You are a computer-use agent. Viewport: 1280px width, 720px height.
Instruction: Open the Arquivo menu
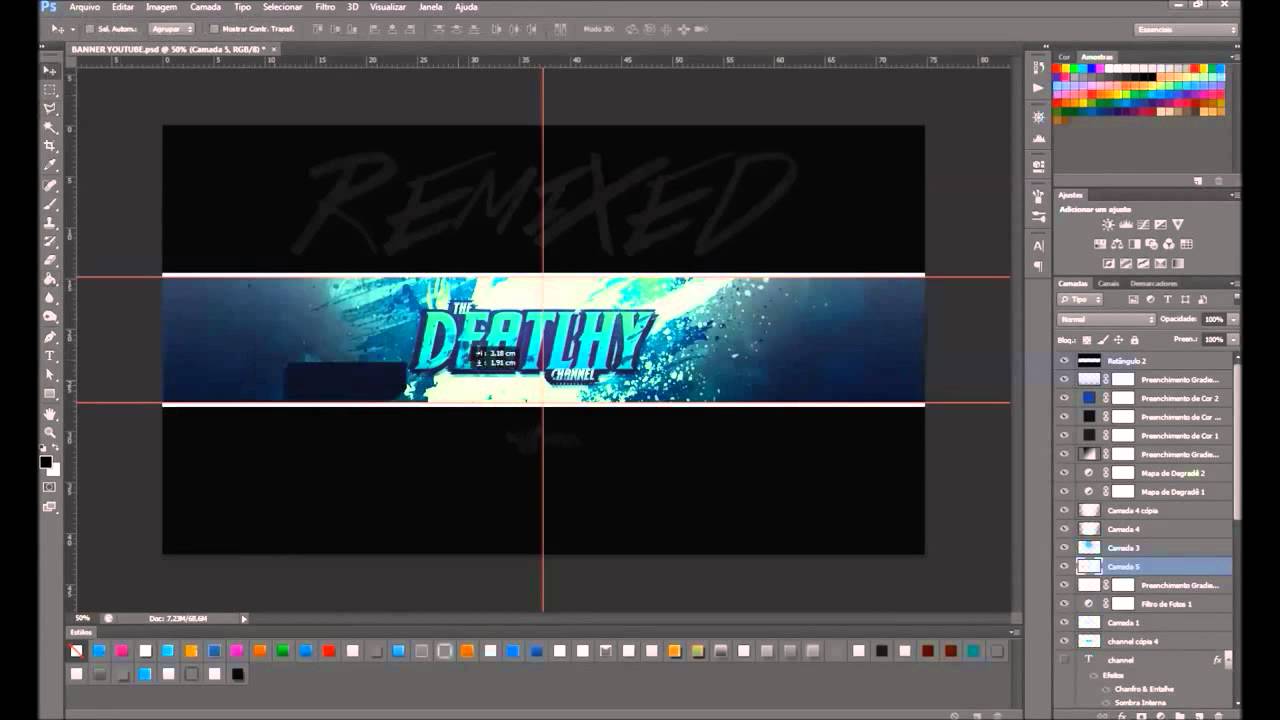pos(85,7)
